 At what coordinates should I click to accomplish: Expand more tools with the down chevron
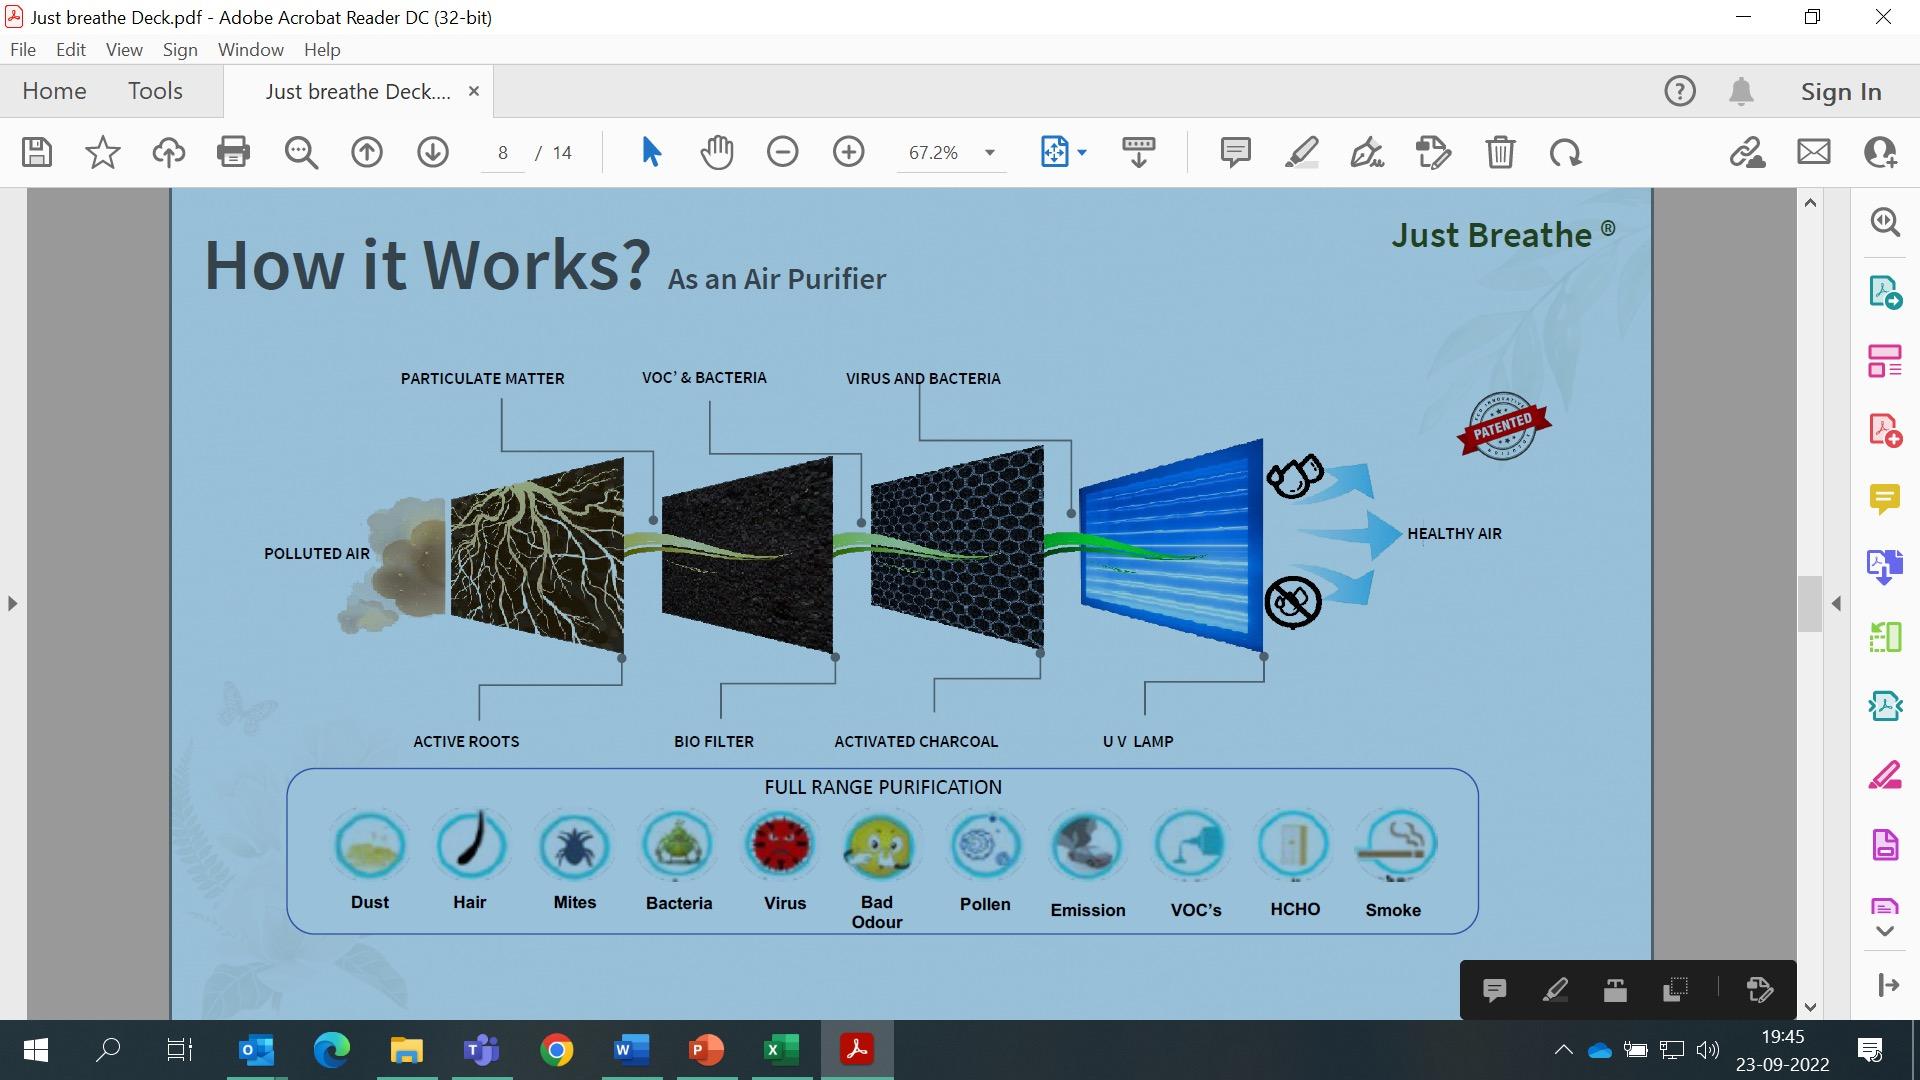(x=1885, y=930)
